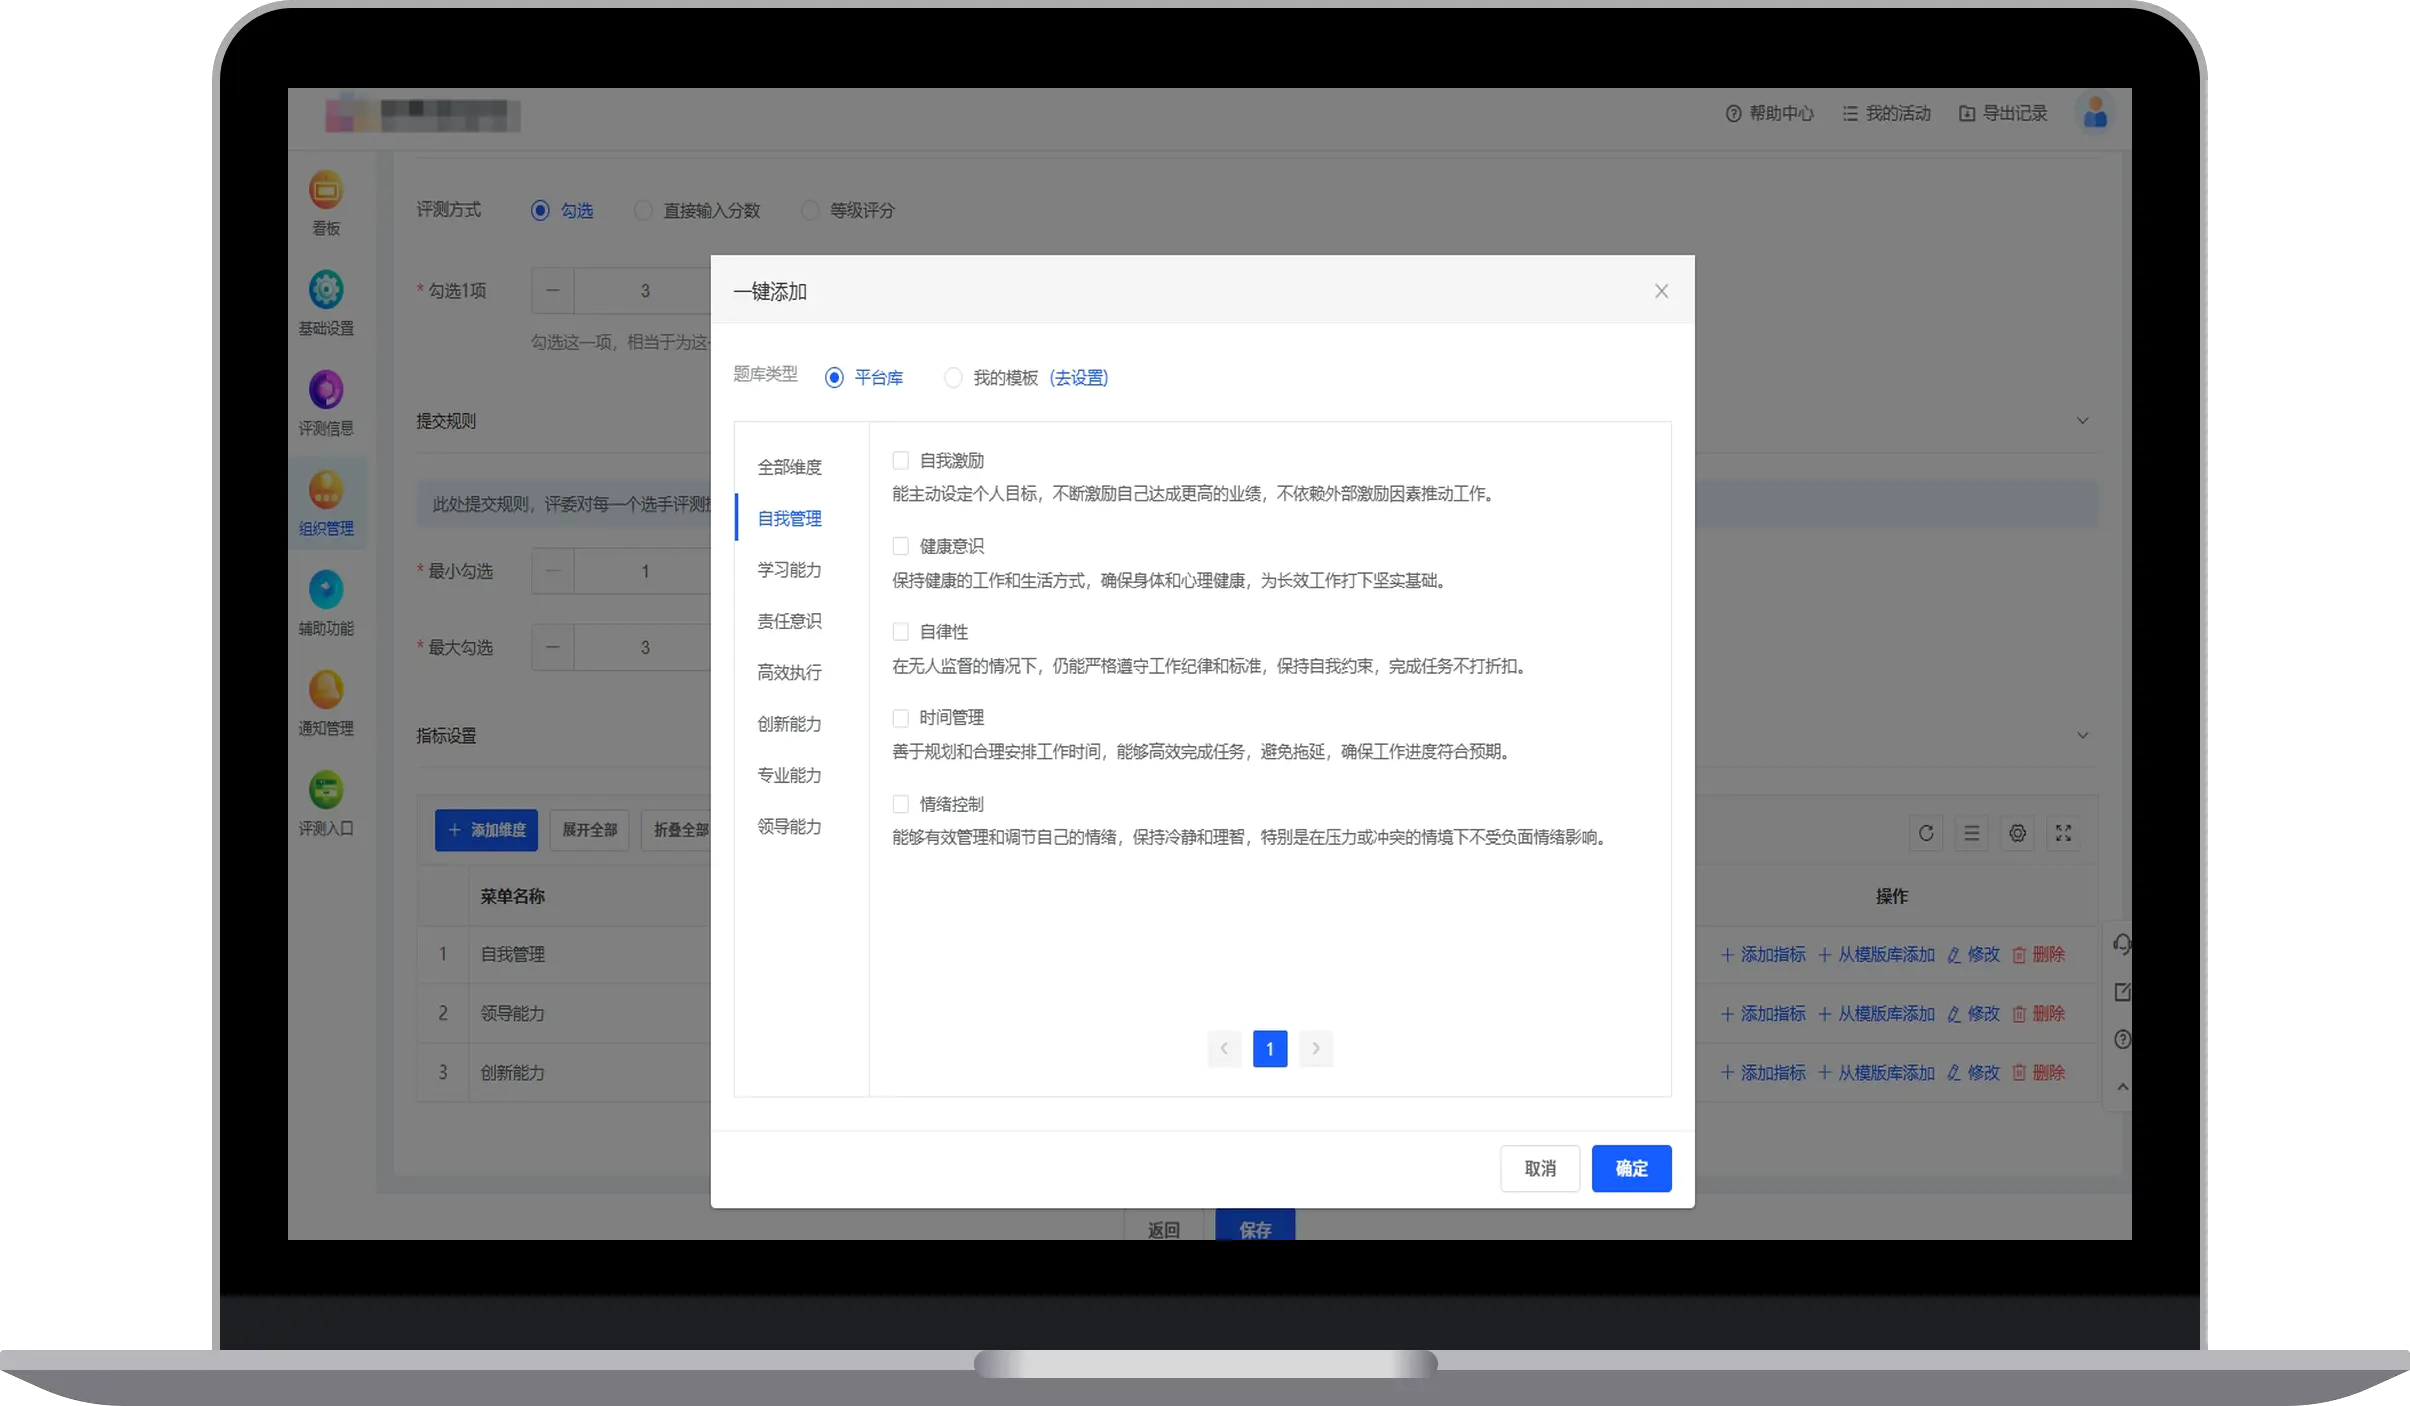
Task: Click minus stepper for 最小勾选
Action: pyautogui.click(x=553, y=571)
